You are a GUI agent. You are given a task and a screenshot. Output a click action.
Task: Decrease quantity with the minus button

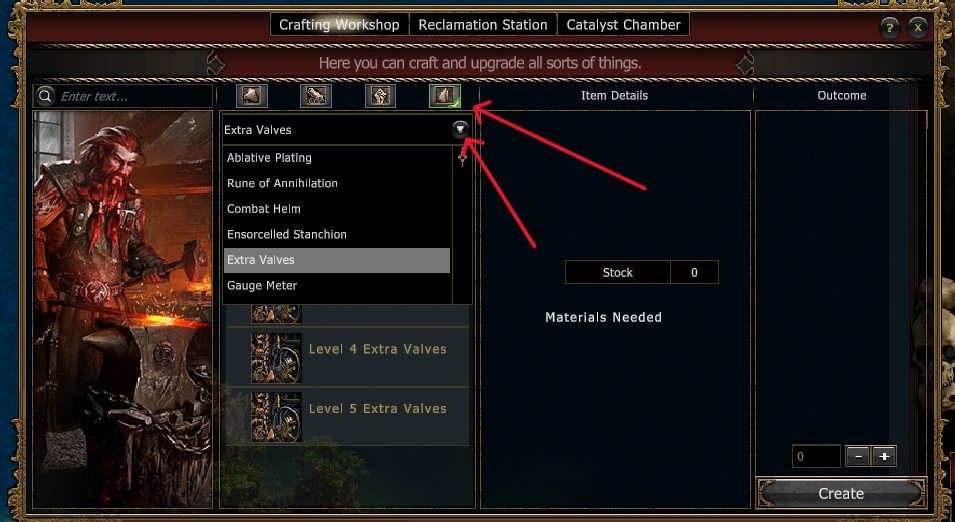[x=858, y=456]
